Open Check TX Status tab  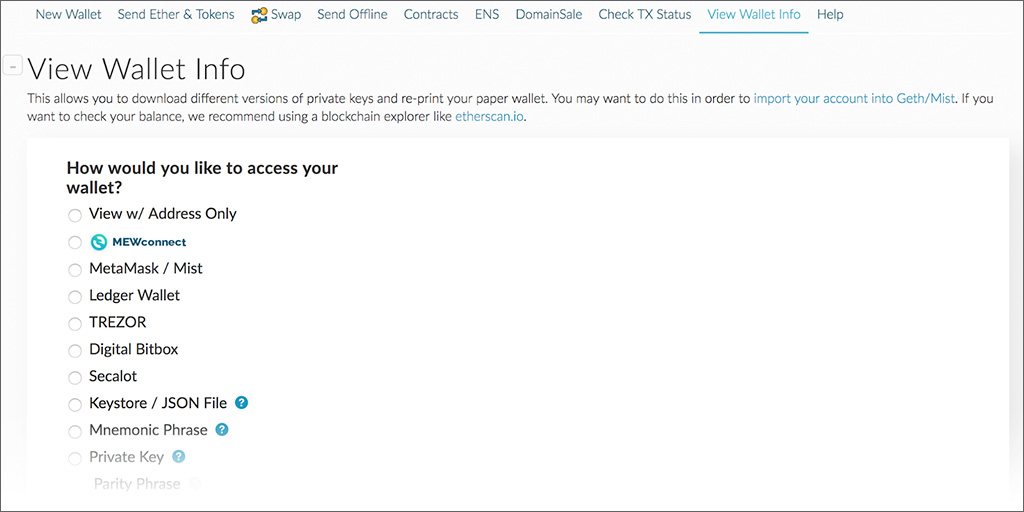click(645, 14)
